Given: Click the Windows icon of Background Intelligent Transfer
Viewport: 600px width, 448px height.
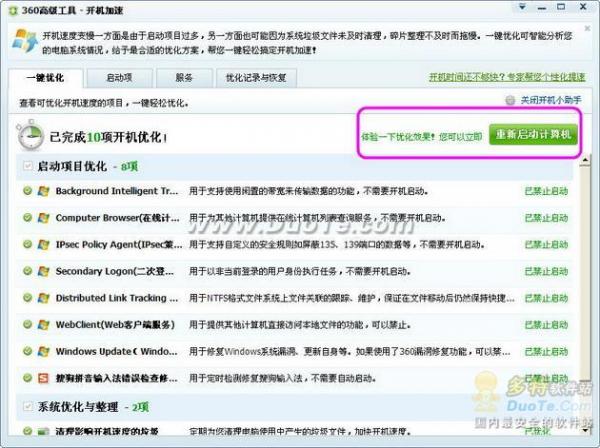Looking at the screenshot, I should (43, 191).
